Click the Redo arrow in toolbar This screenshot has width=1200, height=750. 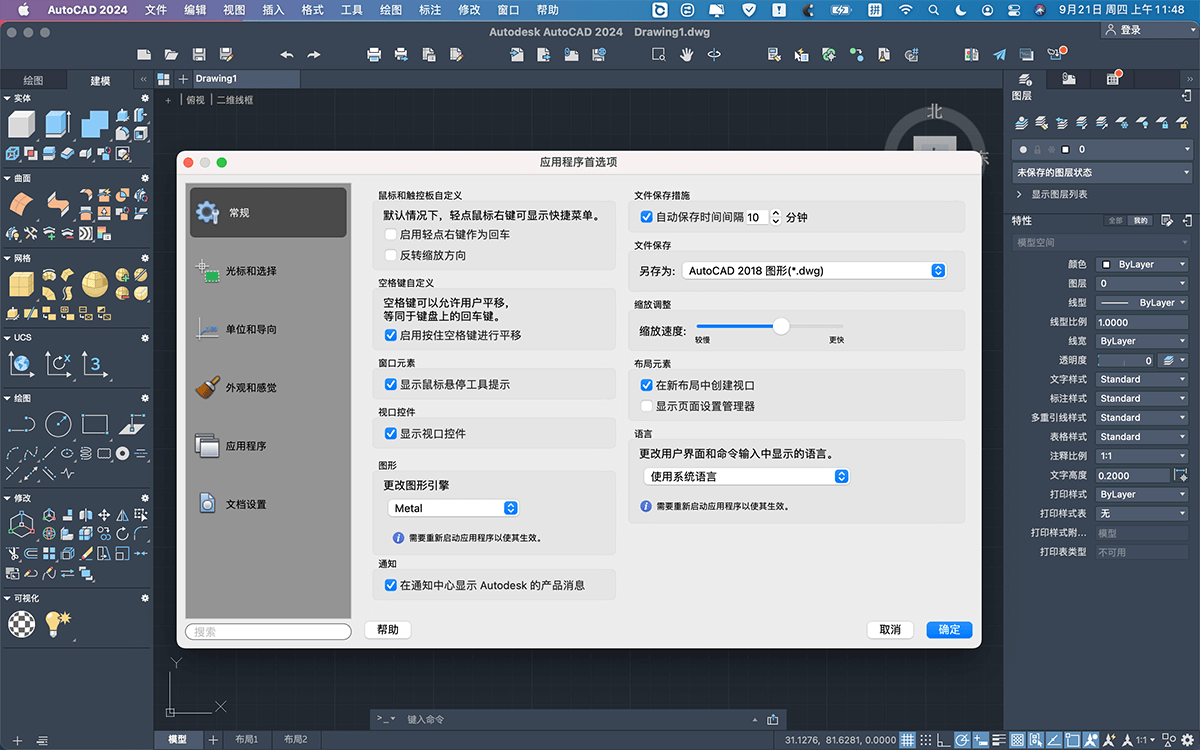pyautogui.click(x=314, y=54)
